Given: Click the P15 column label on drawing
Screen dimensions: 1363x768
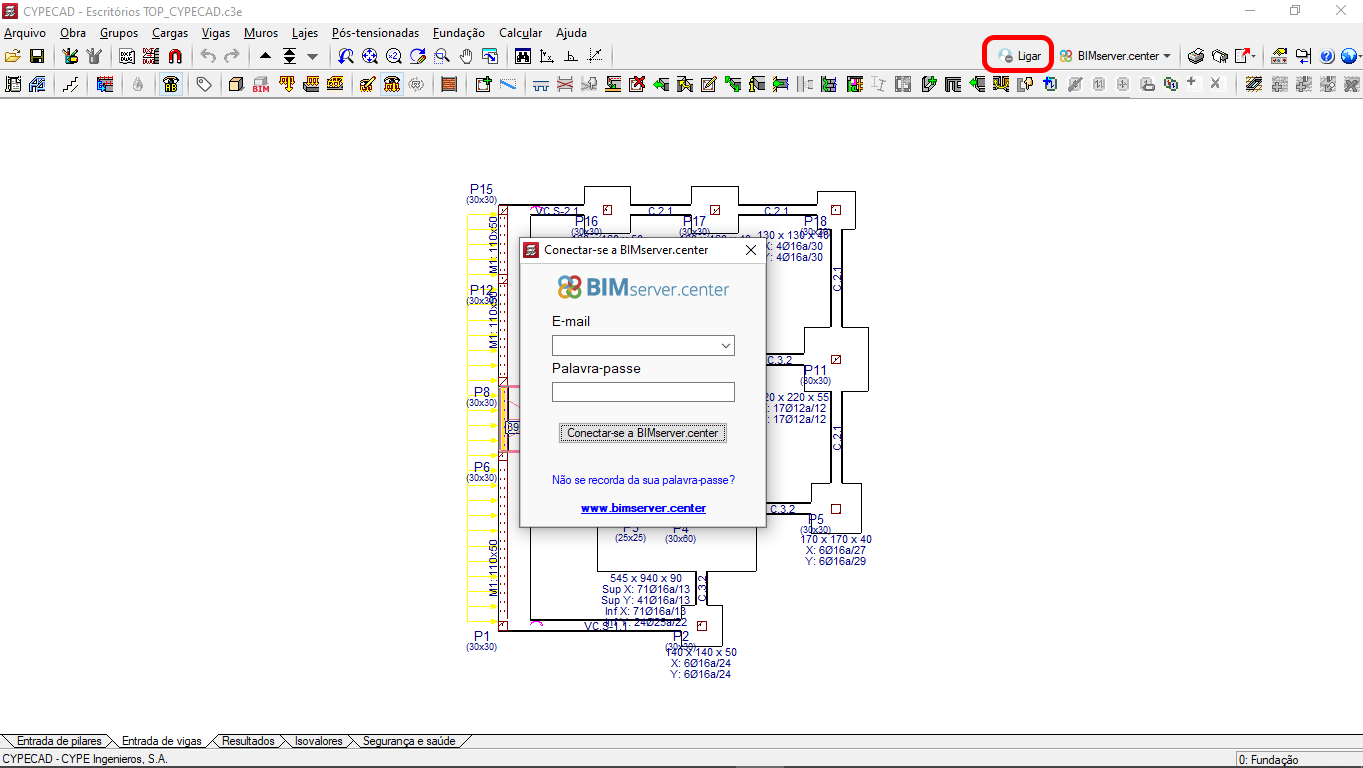Looking at the screenshot, I should coord(481,189).
